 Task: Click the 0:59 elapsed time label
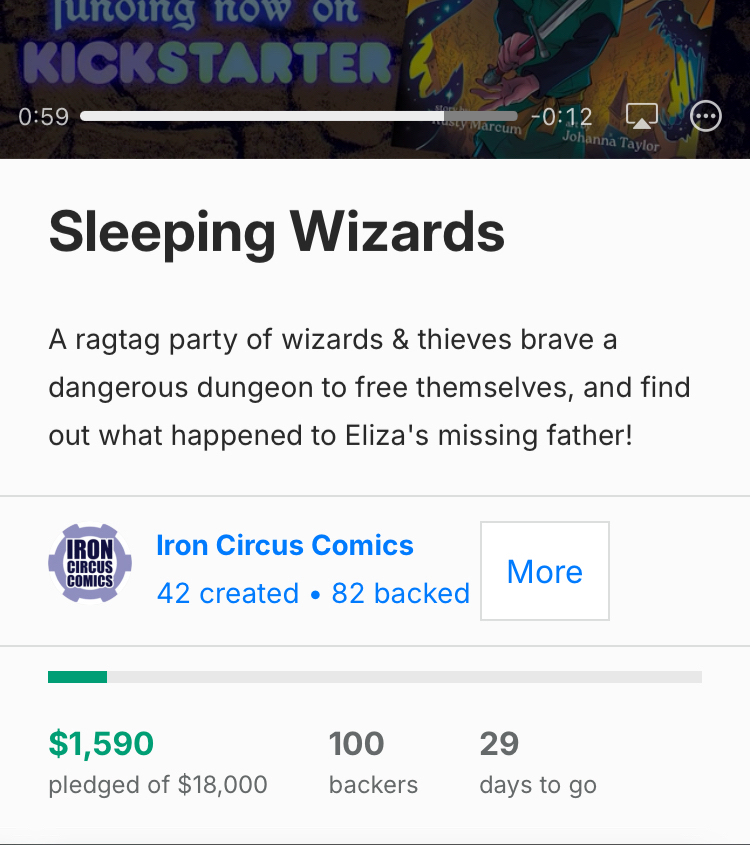click(43, 117)
